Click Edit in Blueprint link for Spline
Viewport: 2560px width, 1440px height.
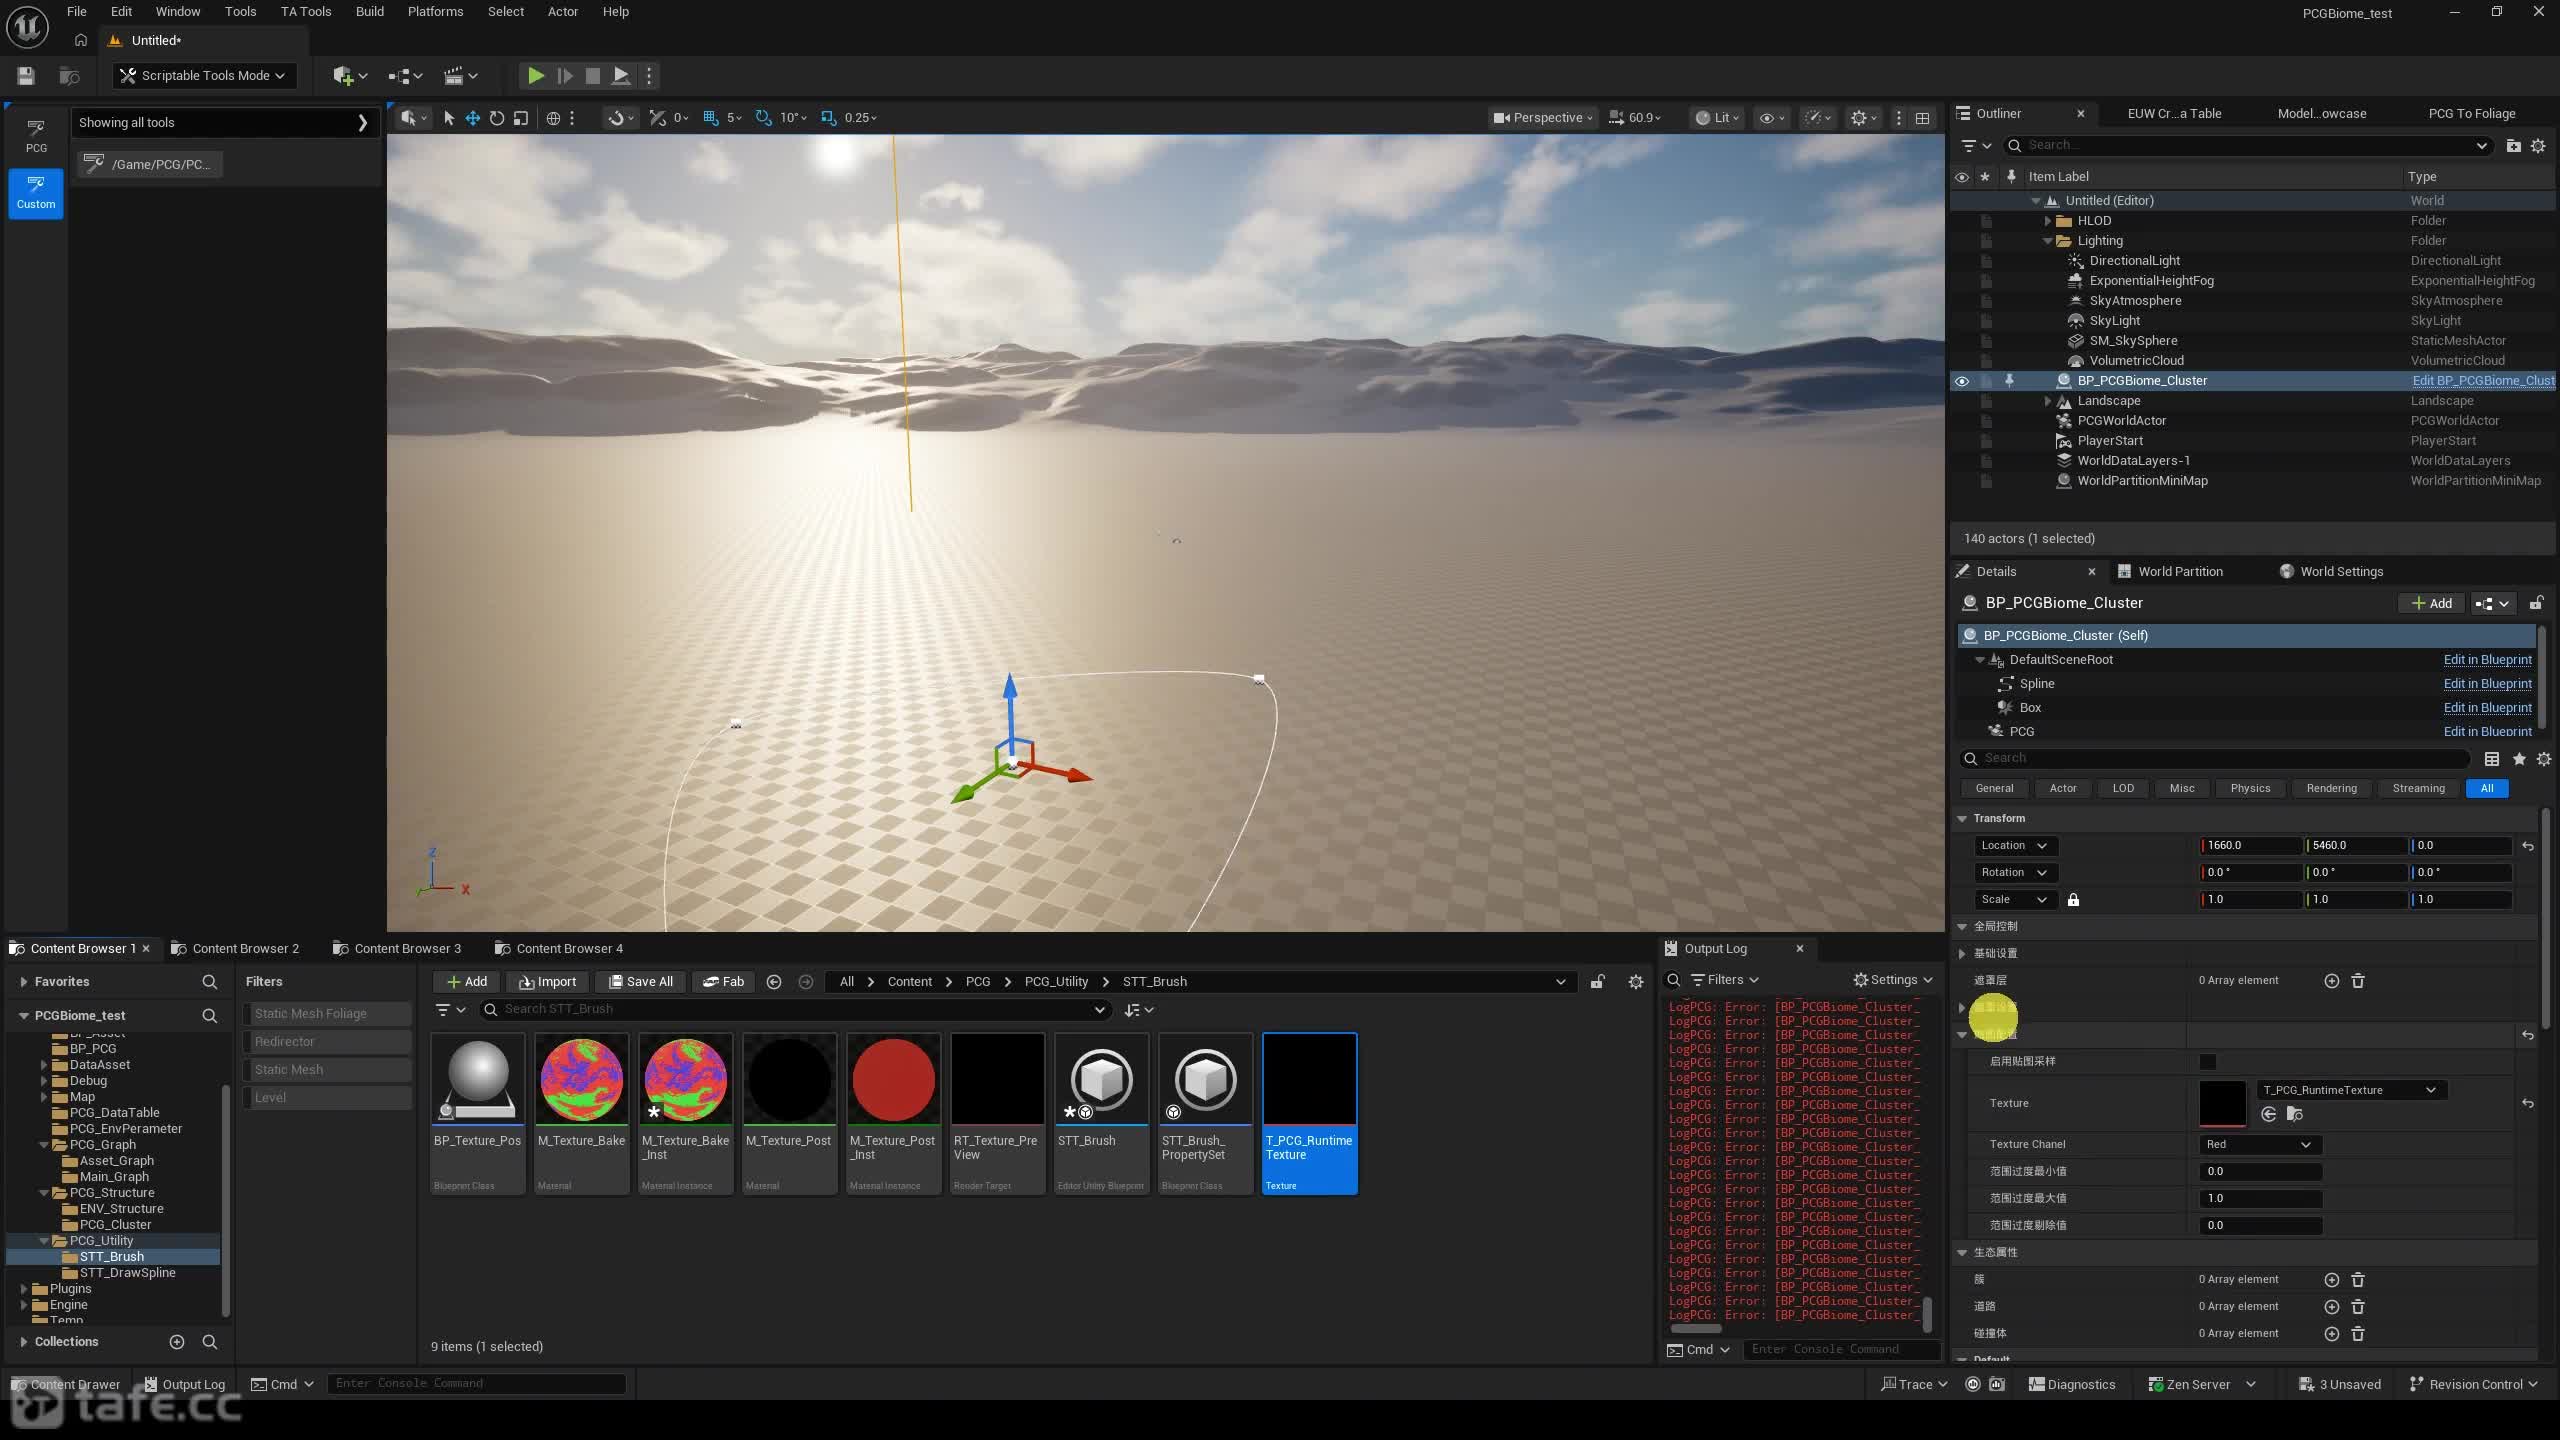[2487, 684]
